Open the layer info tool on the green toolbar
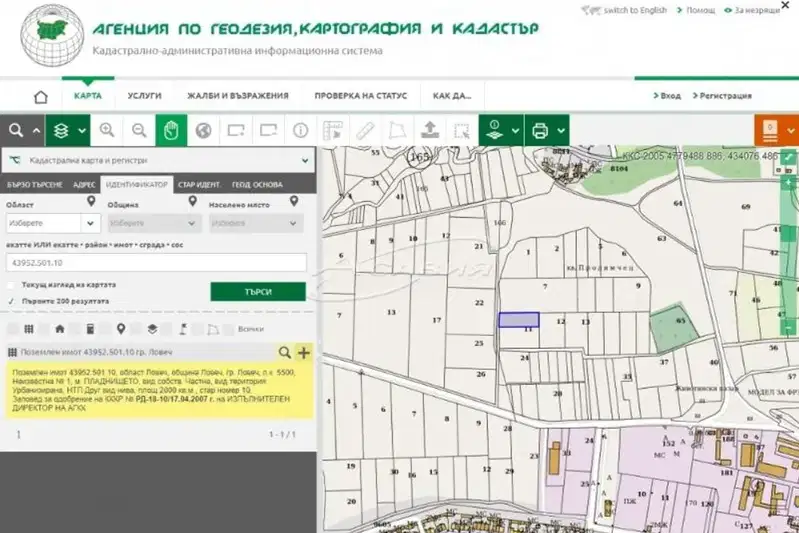Screen dimensions: 799x533 tap(494, 130)
